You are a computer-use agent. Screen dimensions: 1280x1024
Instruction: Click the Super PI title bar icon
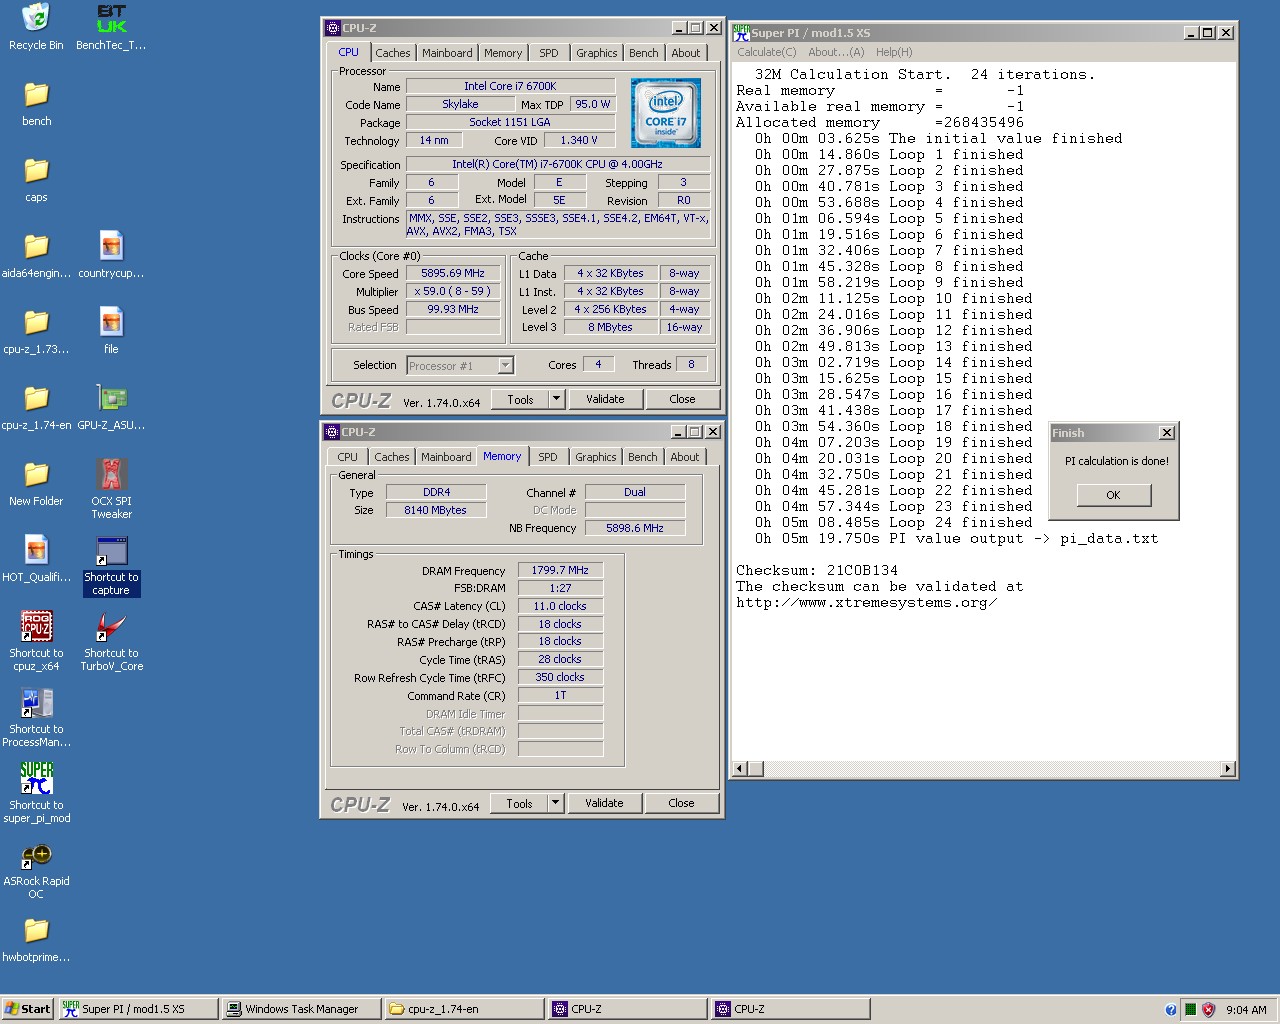pyautogui.click(x=742, y=32)
